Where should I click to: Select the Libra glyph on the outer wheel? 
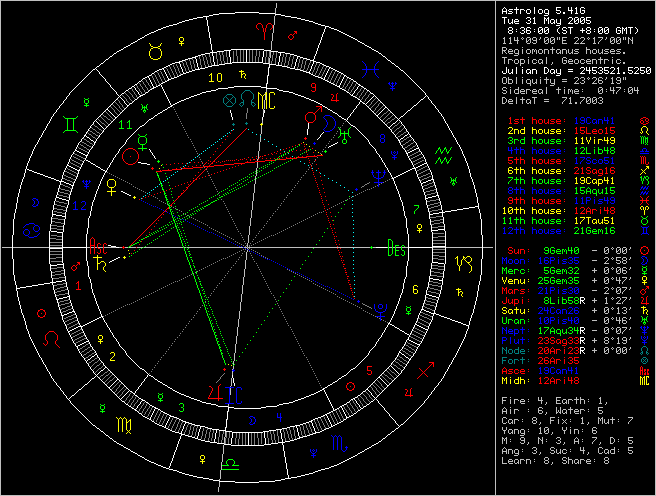[x=231, y=463]
